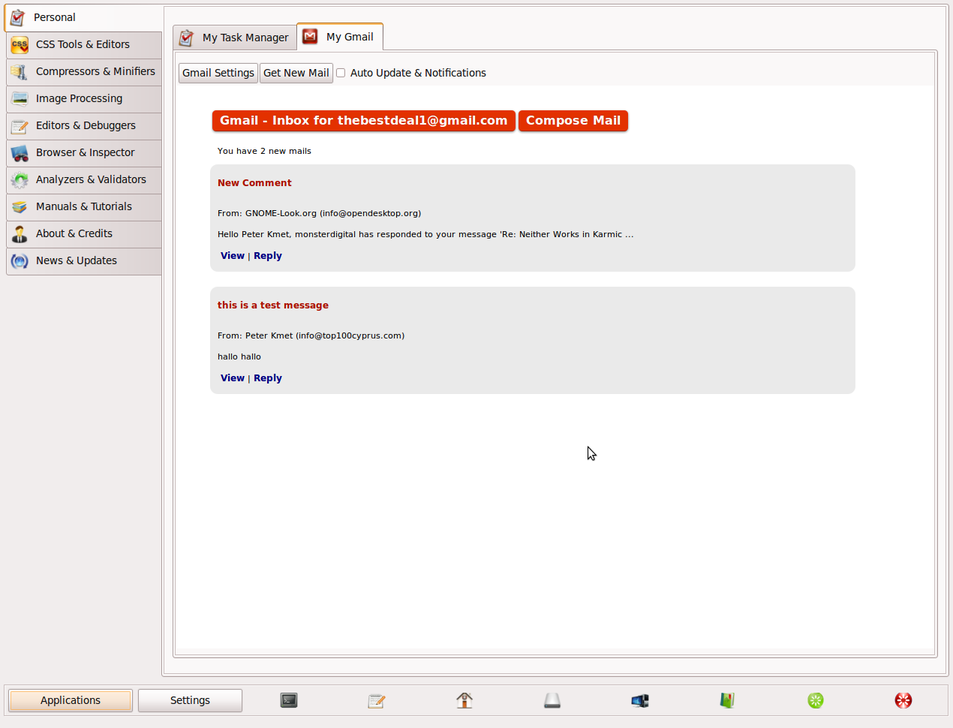
Task: Click the red Gmail envelope tab icon
Action: click(310, 36)
